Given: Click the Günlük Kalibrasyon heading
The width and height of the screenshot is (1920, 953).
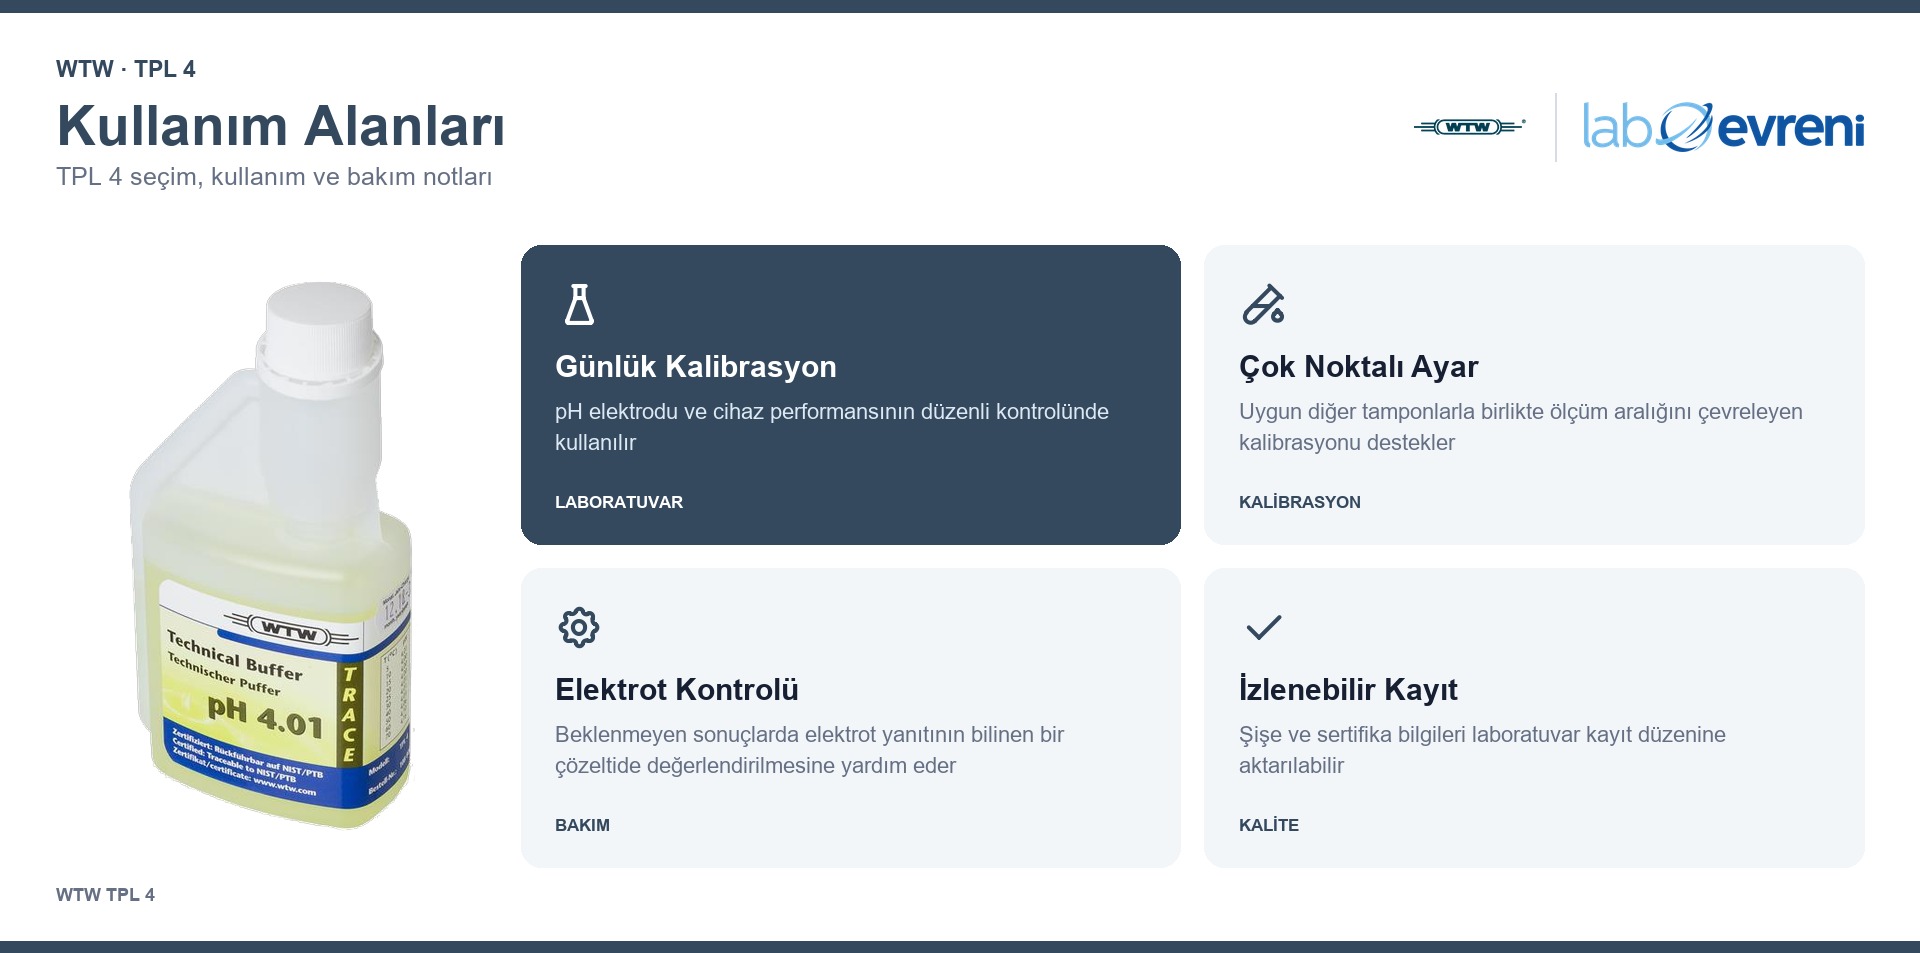Looking at the screenshot, I should click(x=696, y=367).
